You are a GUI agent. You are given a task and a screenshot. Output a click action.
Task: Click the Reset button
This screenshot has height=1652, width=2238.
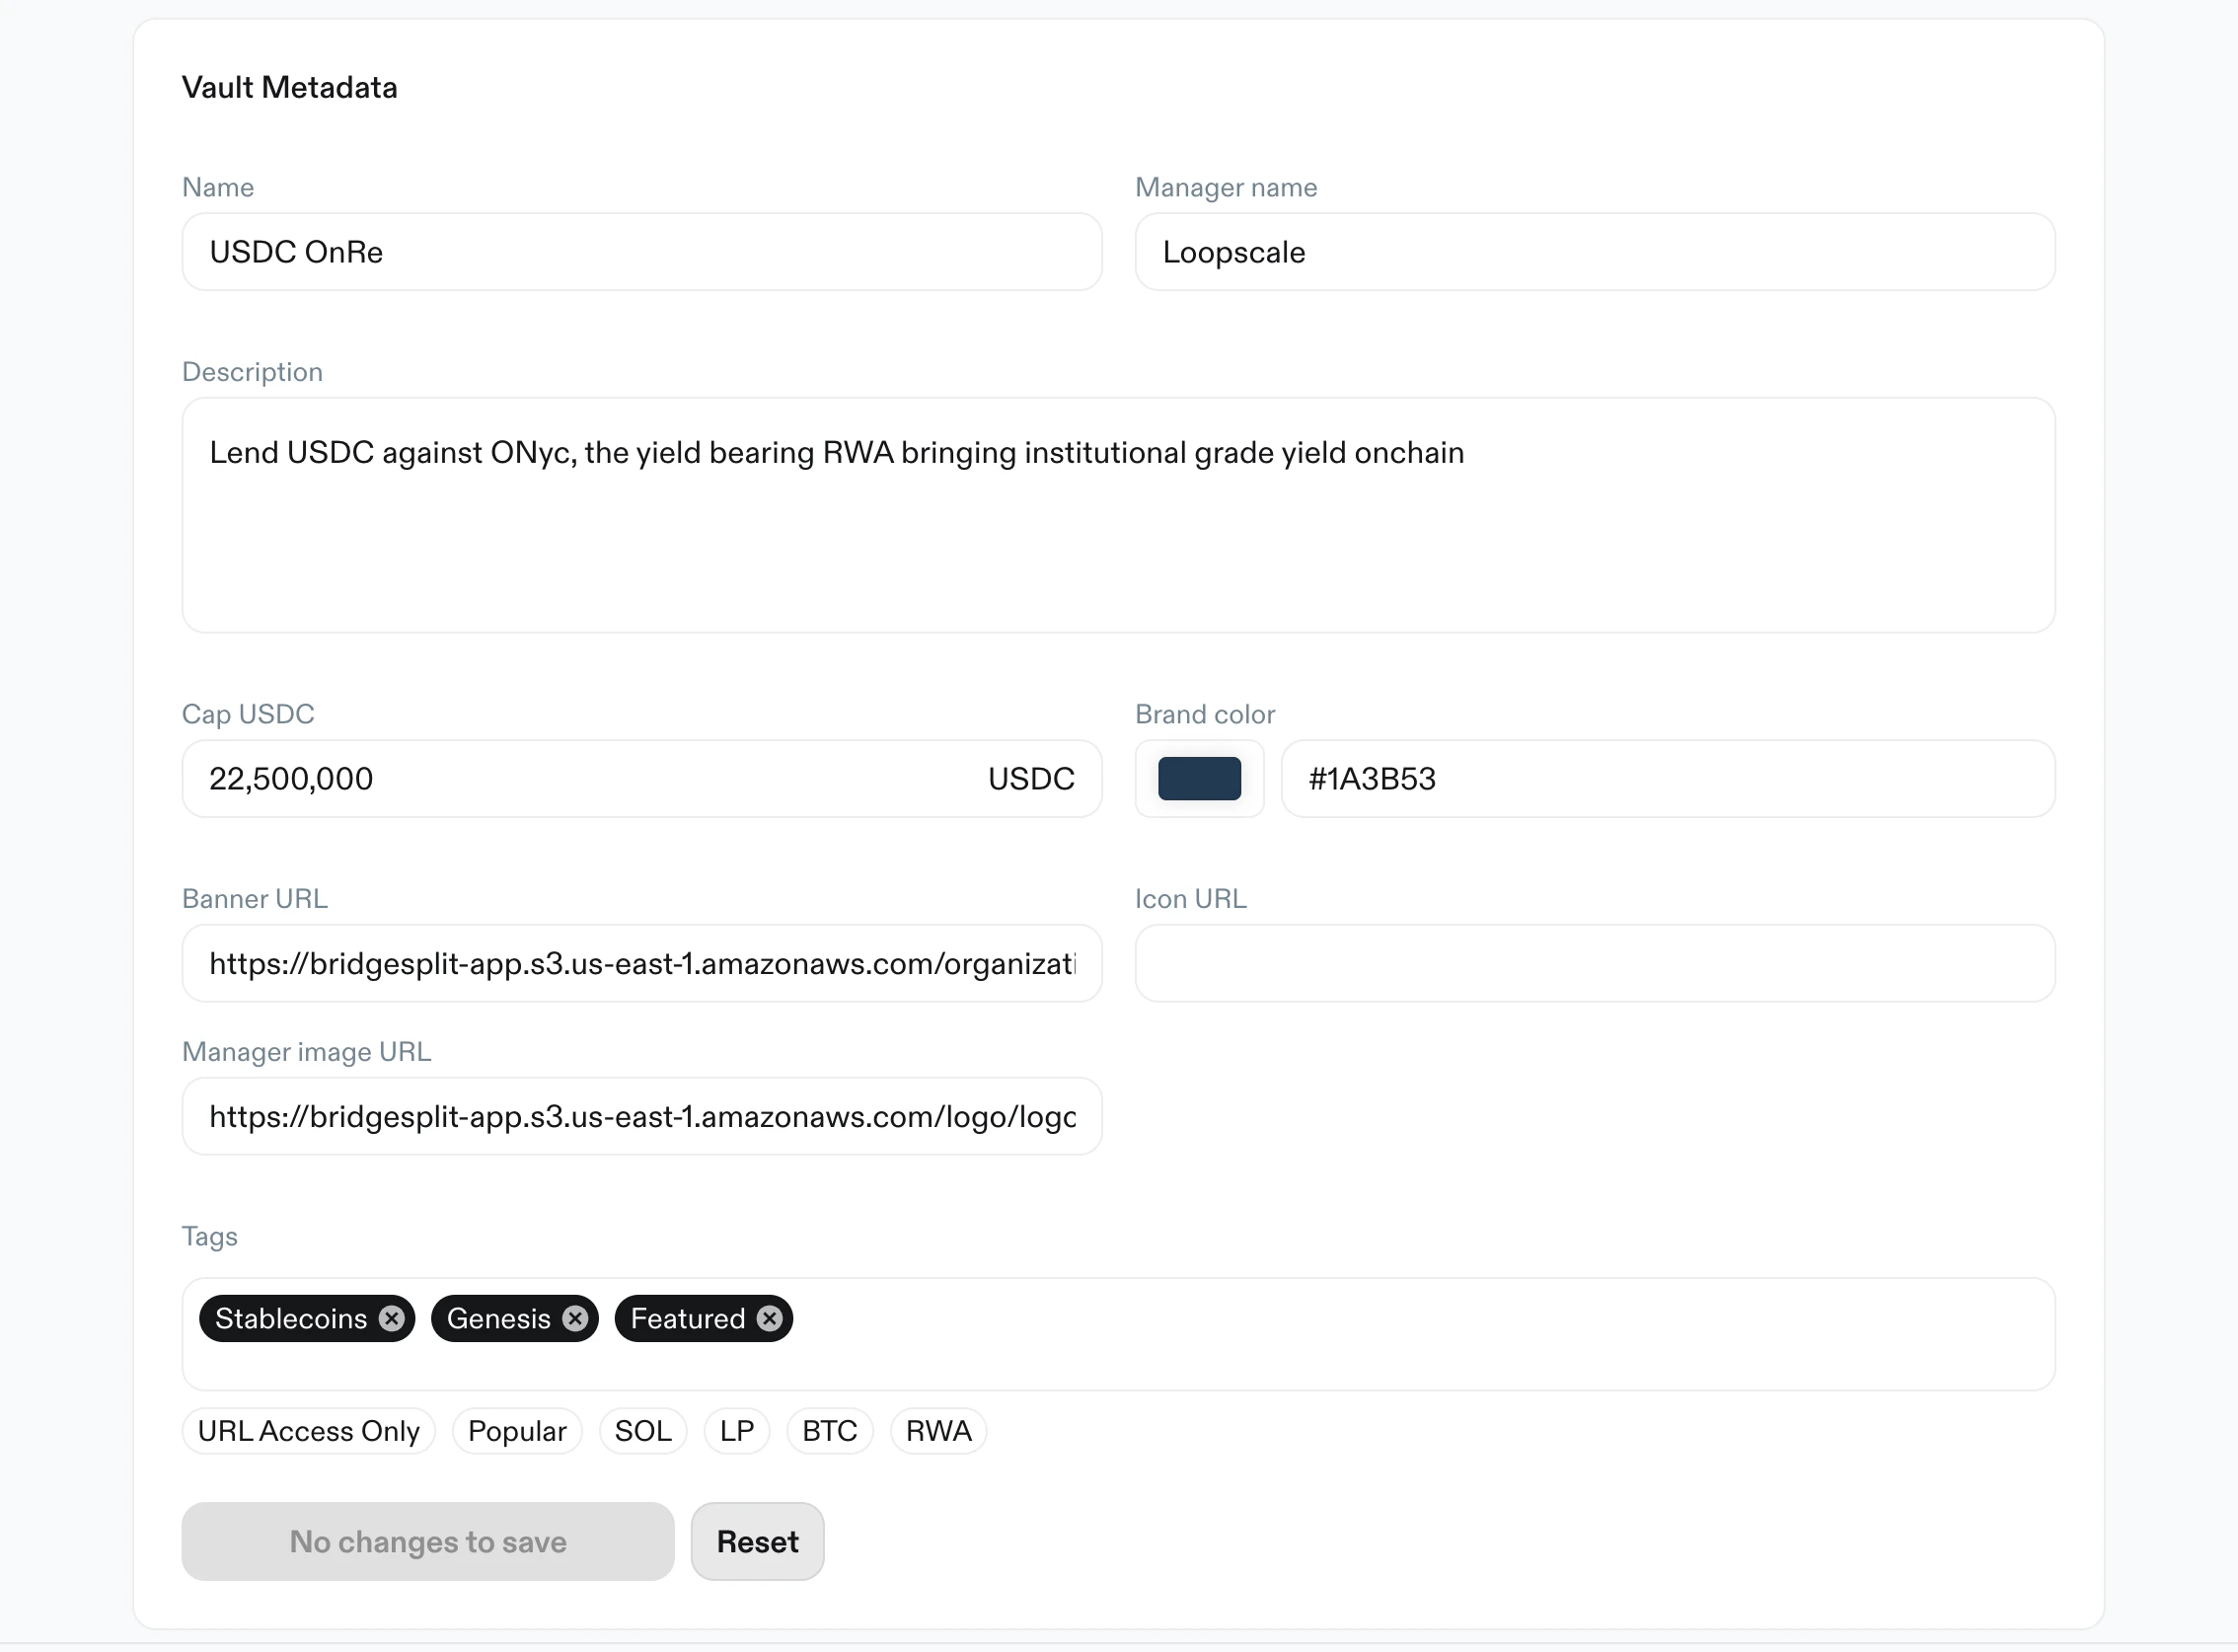(757, 1541)
